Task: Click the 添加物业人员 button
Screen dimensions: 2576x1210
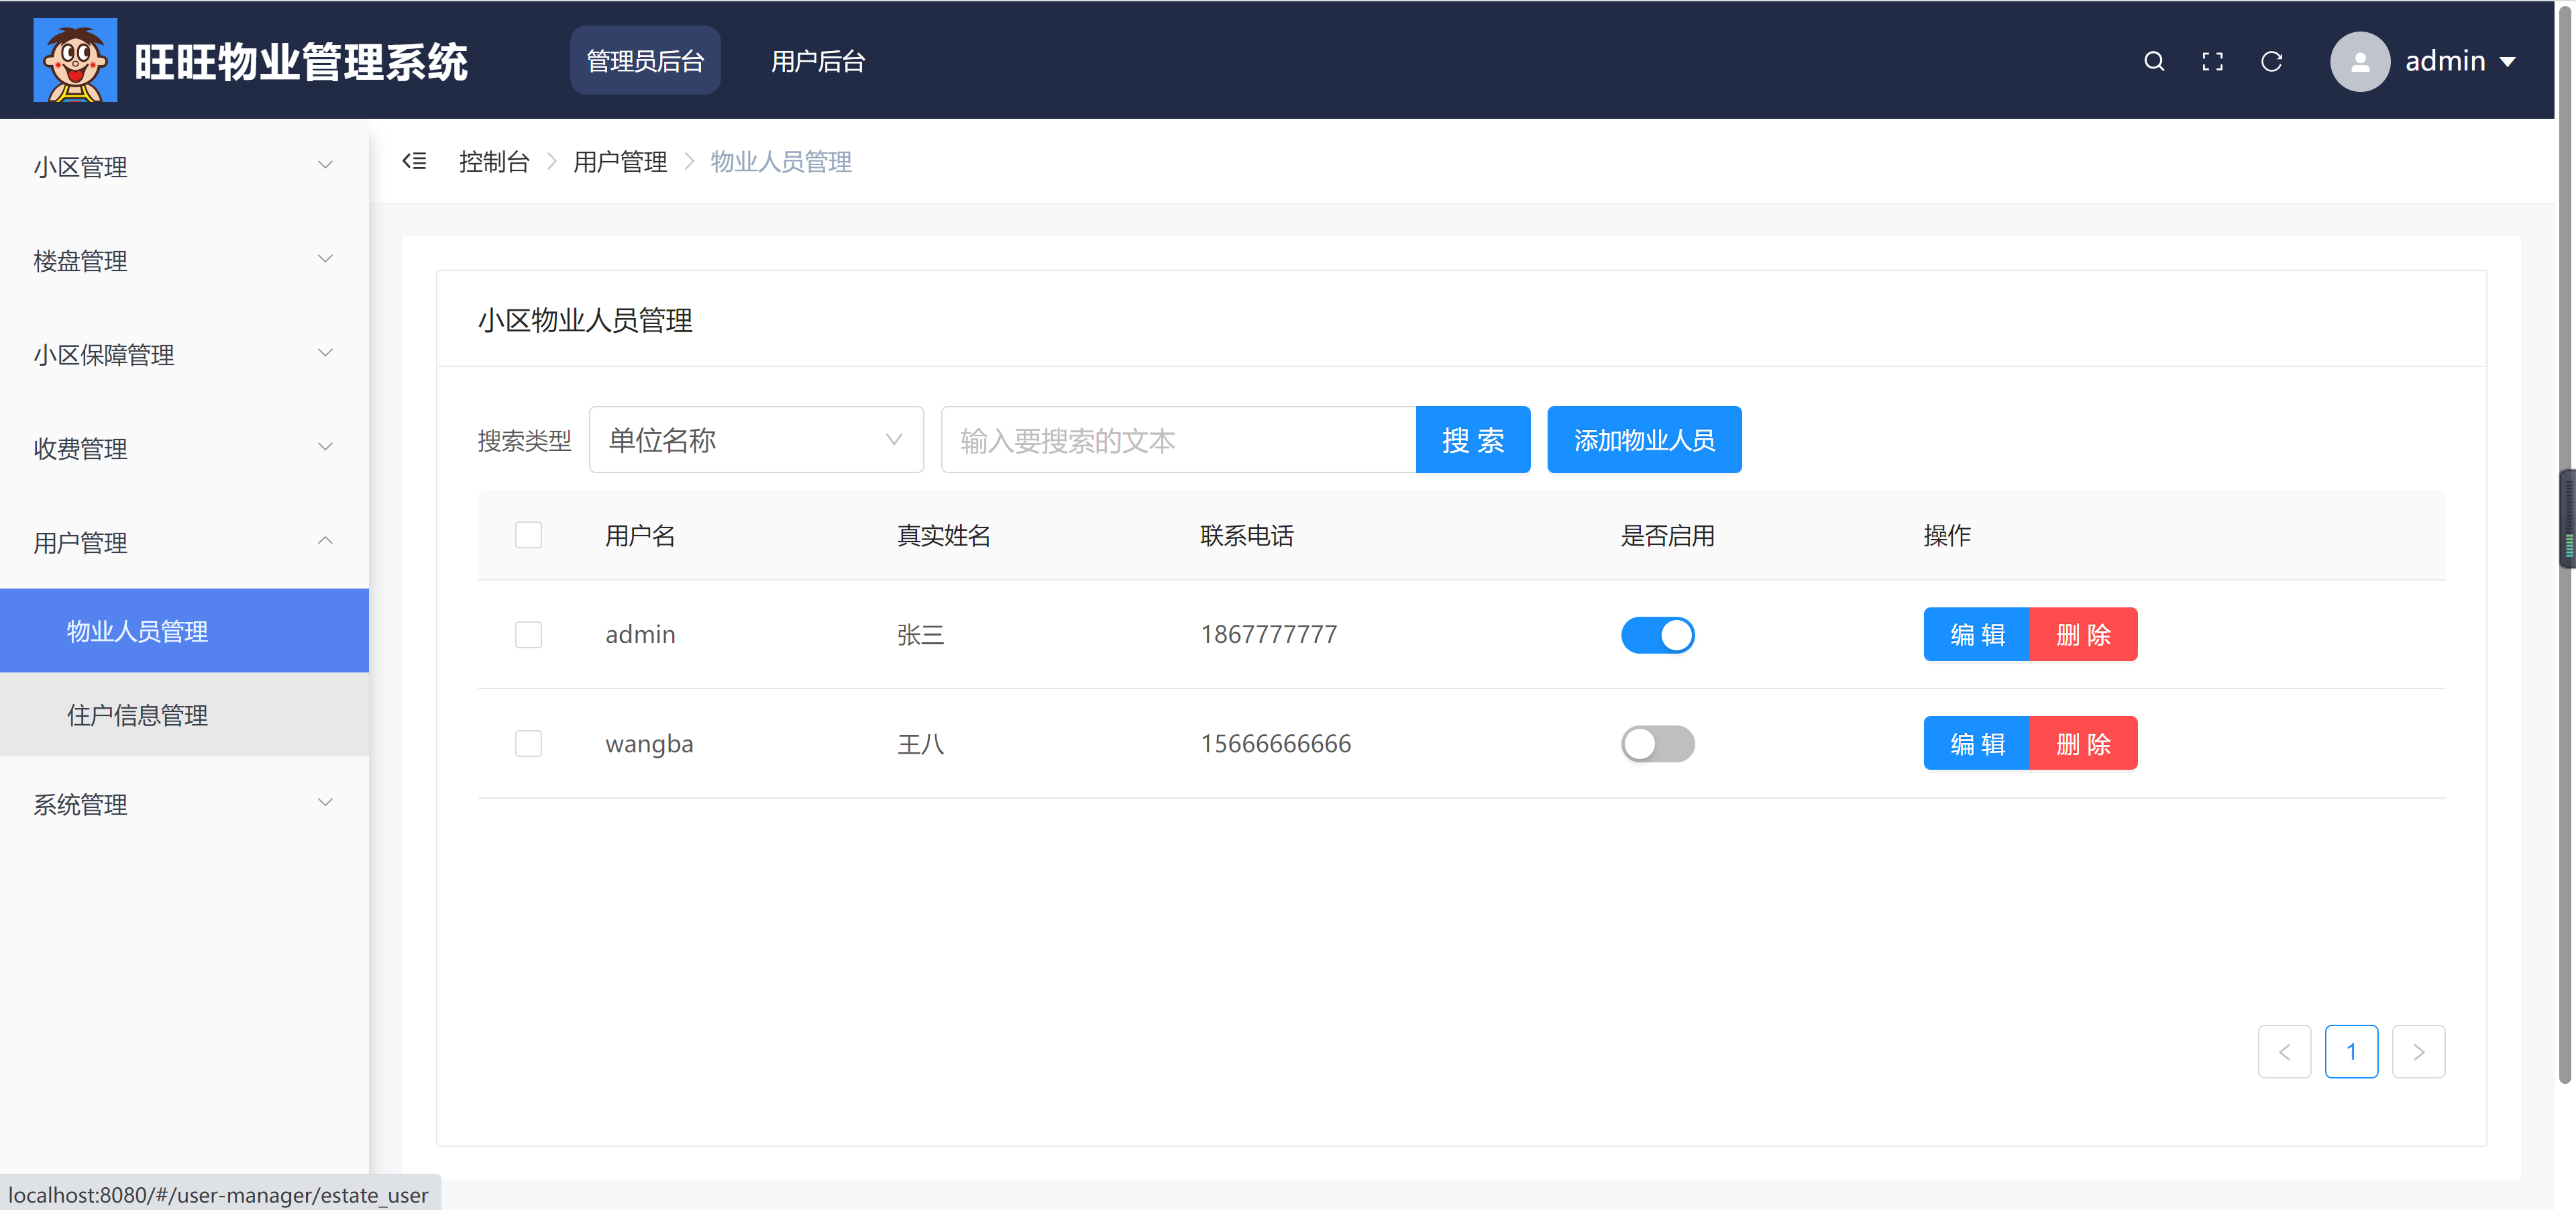Action: point(1643,440)
